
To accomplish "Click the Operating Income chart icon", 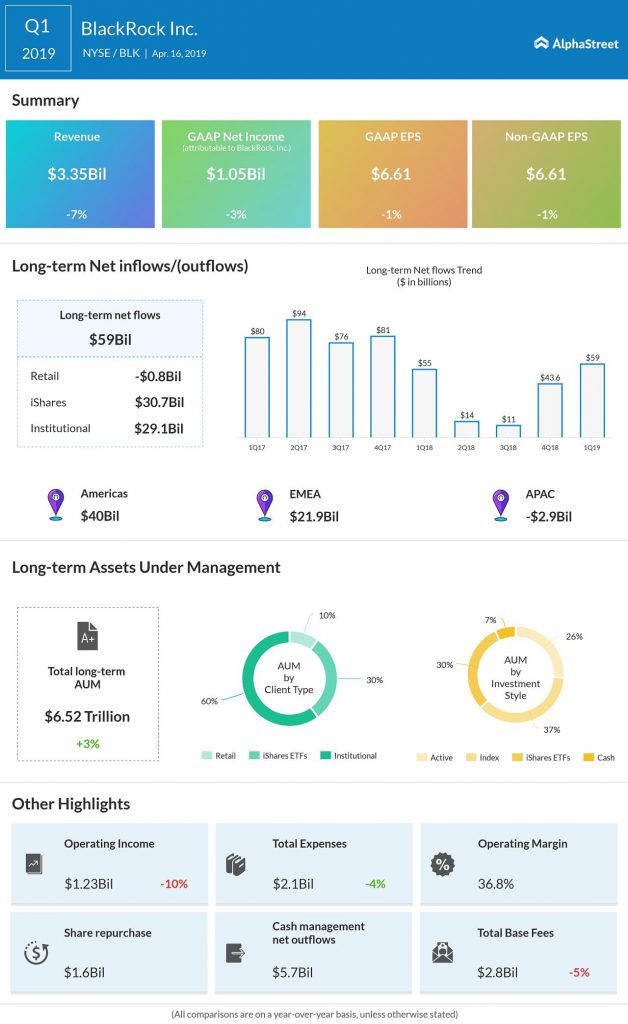I will point(34,864).
